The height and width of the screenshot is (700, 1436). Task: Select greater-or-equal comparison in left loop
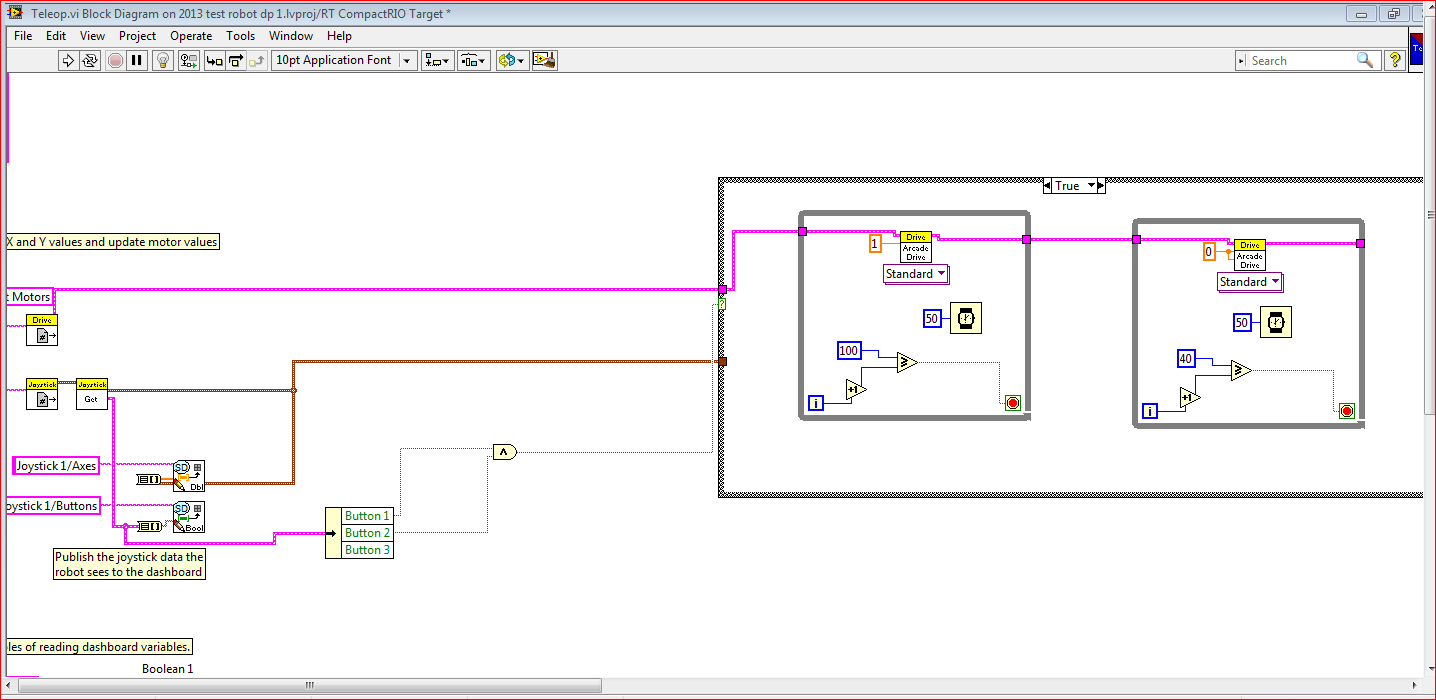coord(906,362)
